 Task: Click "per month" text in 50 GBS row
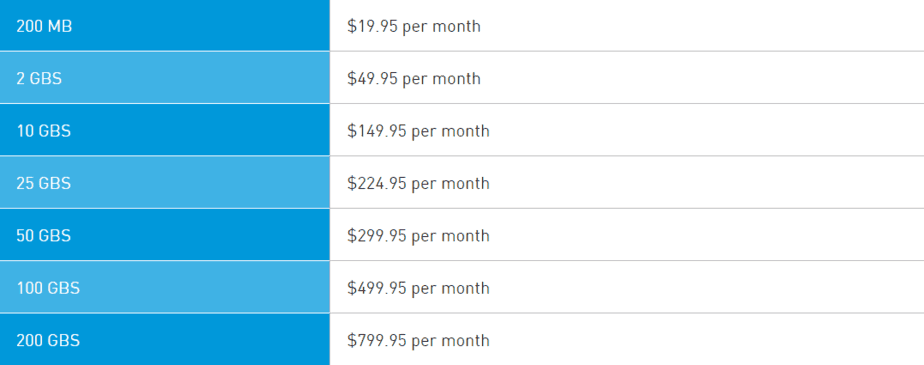point(450,236)
